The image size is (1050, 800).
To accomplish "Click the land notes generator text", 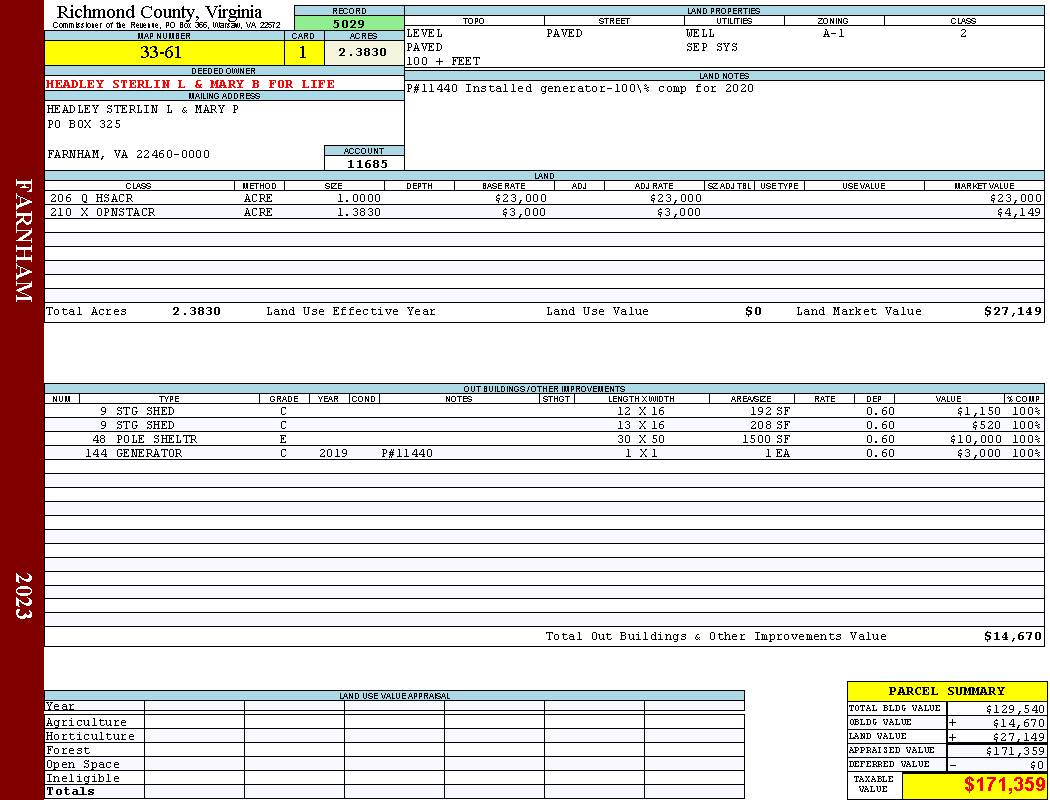I will 580,88.
